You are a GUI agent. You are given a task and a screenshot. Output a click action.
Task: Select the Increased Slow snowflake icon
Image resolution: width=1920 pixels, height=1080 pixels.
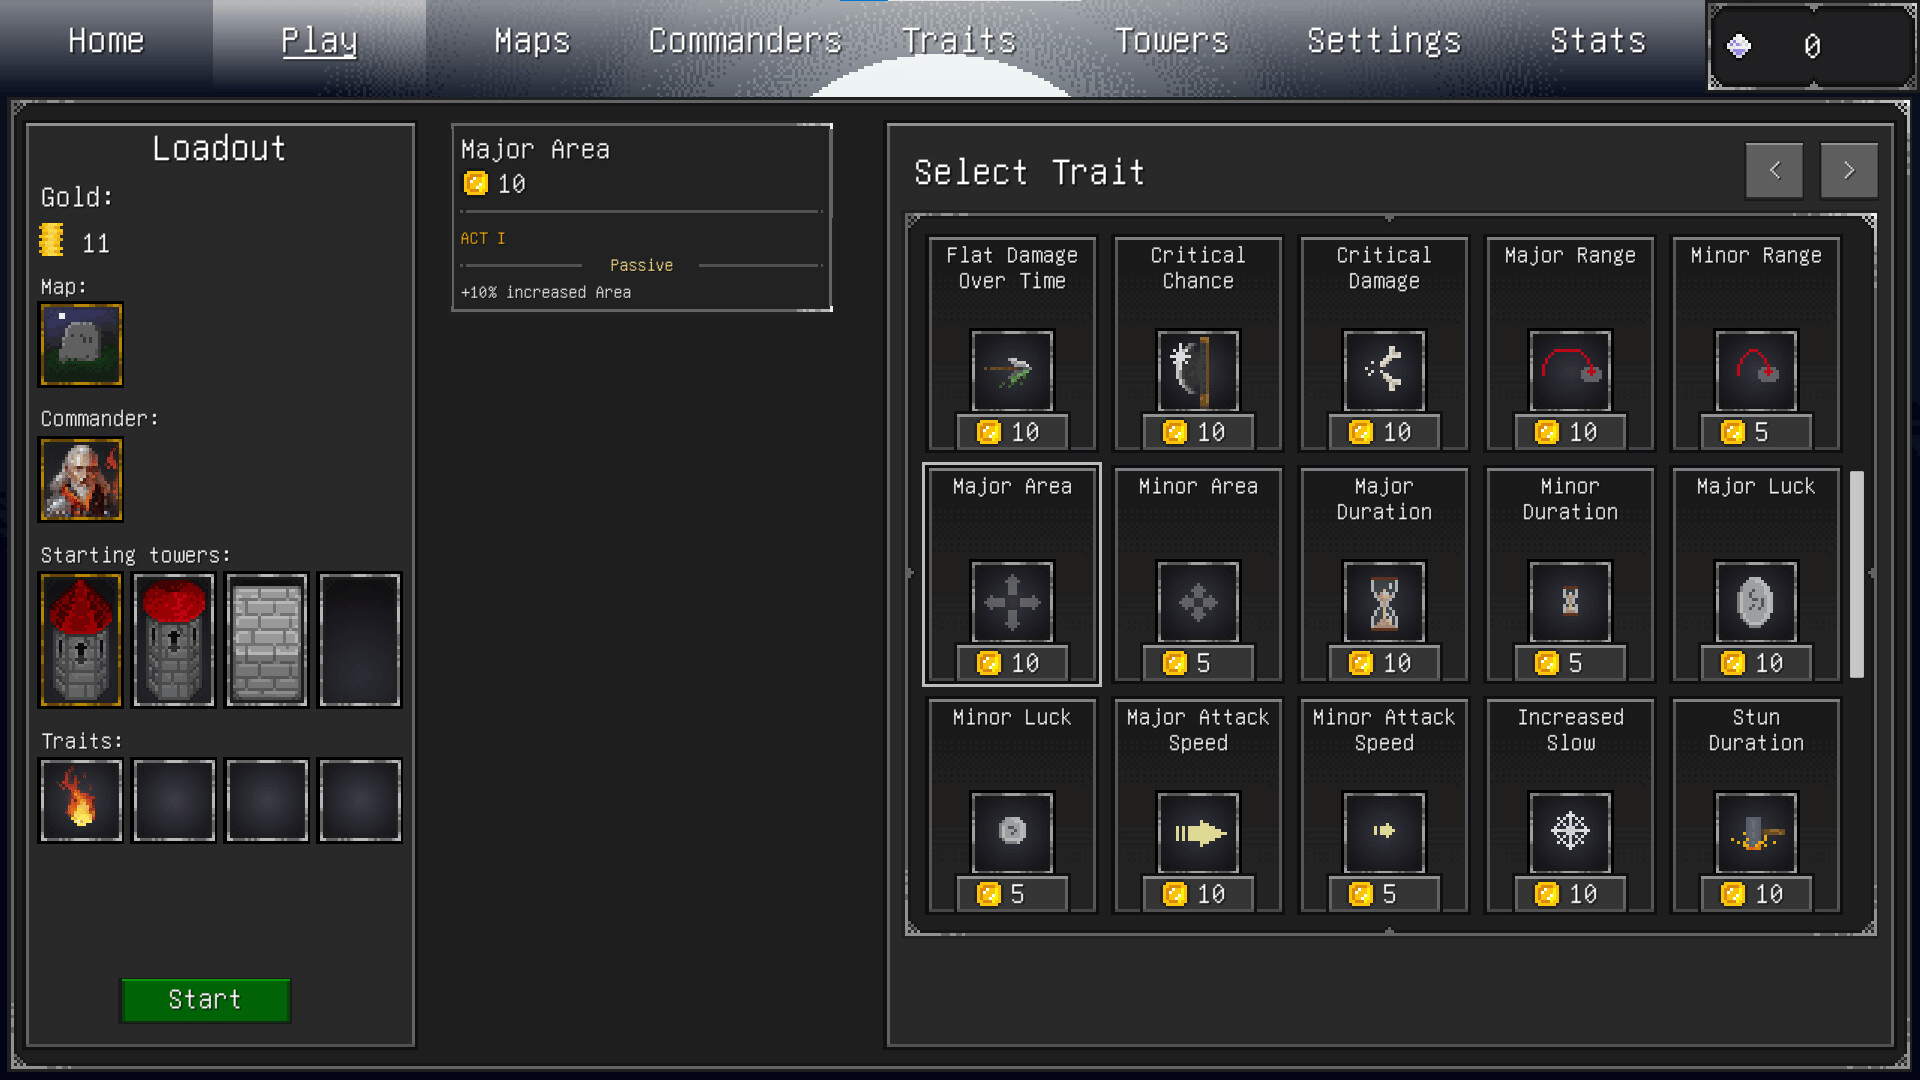click(x=1569, y=832)
